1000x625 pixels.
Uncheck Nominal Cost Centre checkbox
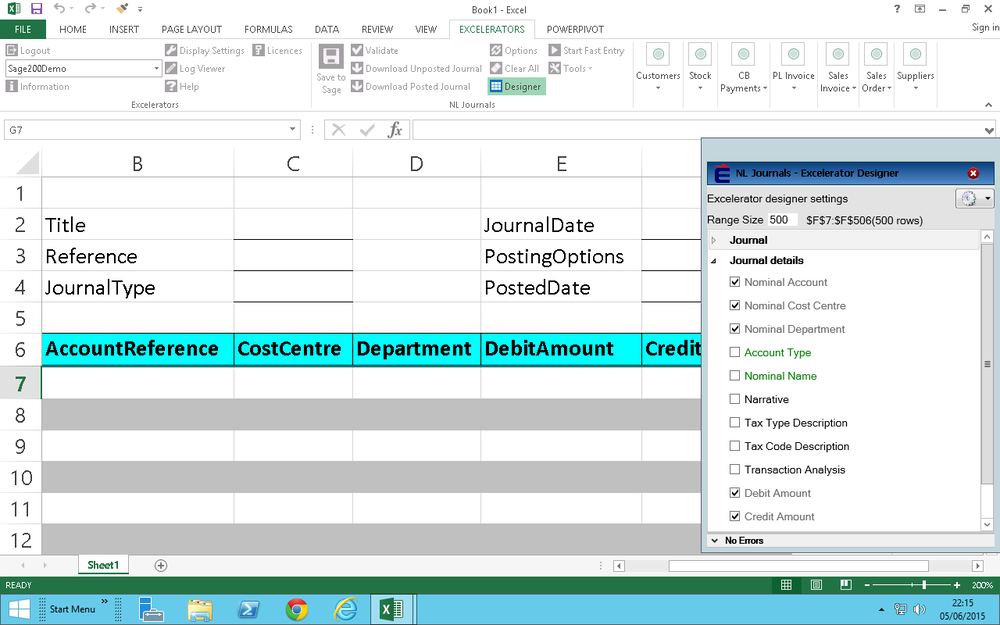pyautogui.click(x=735, y=305)
